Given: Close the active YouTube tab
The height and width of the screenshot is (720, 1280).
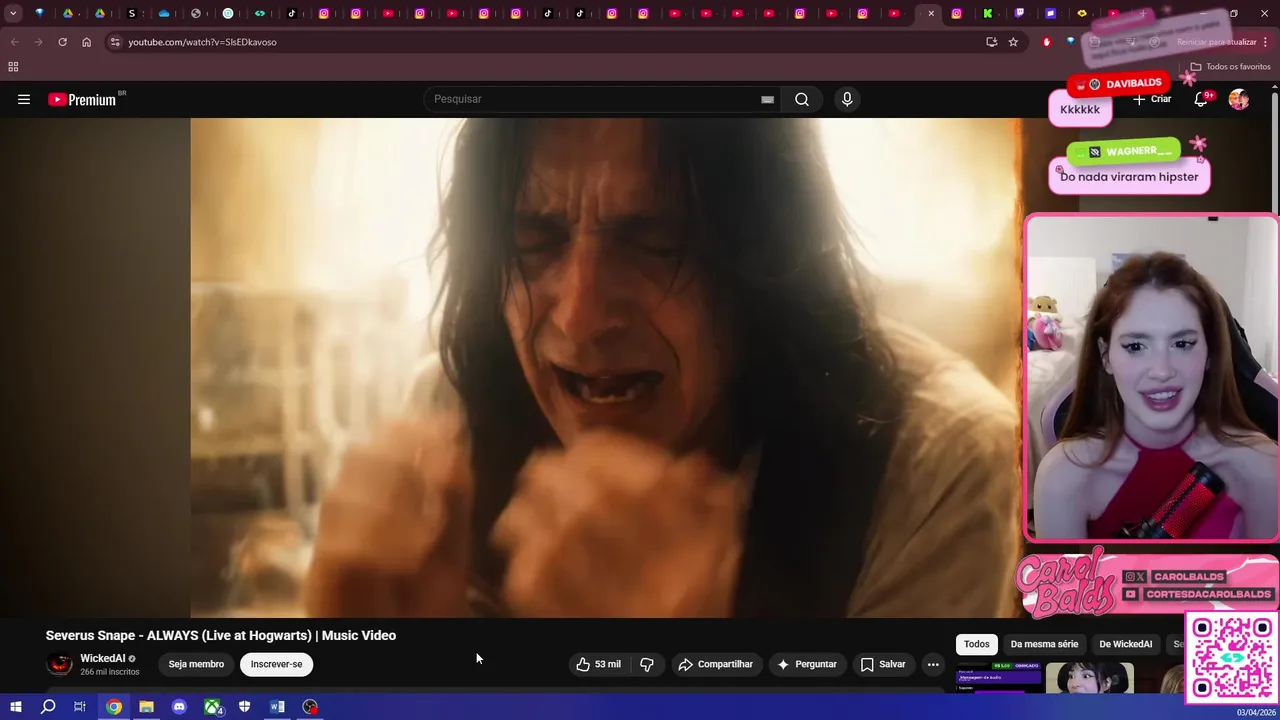Looking at the screenshot, I should pyautogui.click(x=931, y=13).
